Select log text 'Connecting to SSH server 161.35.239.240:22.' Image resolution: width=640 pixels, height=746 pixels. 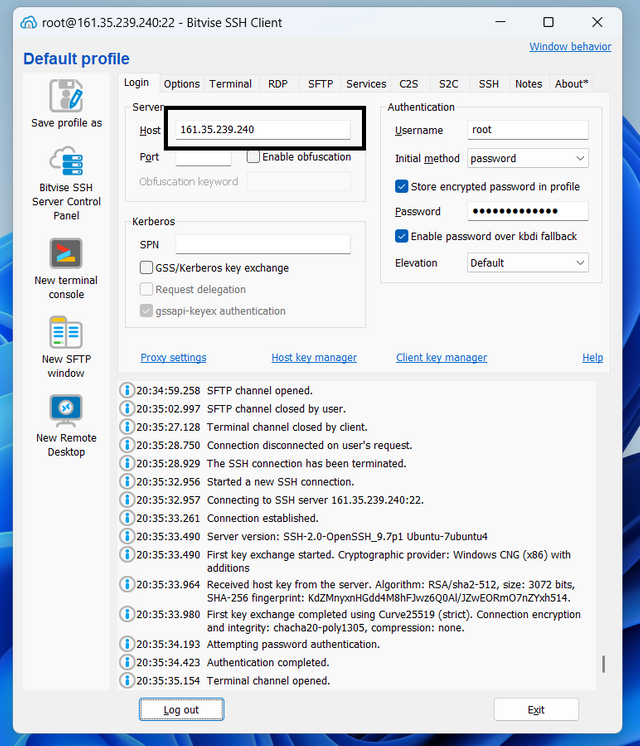click(315, 500)
